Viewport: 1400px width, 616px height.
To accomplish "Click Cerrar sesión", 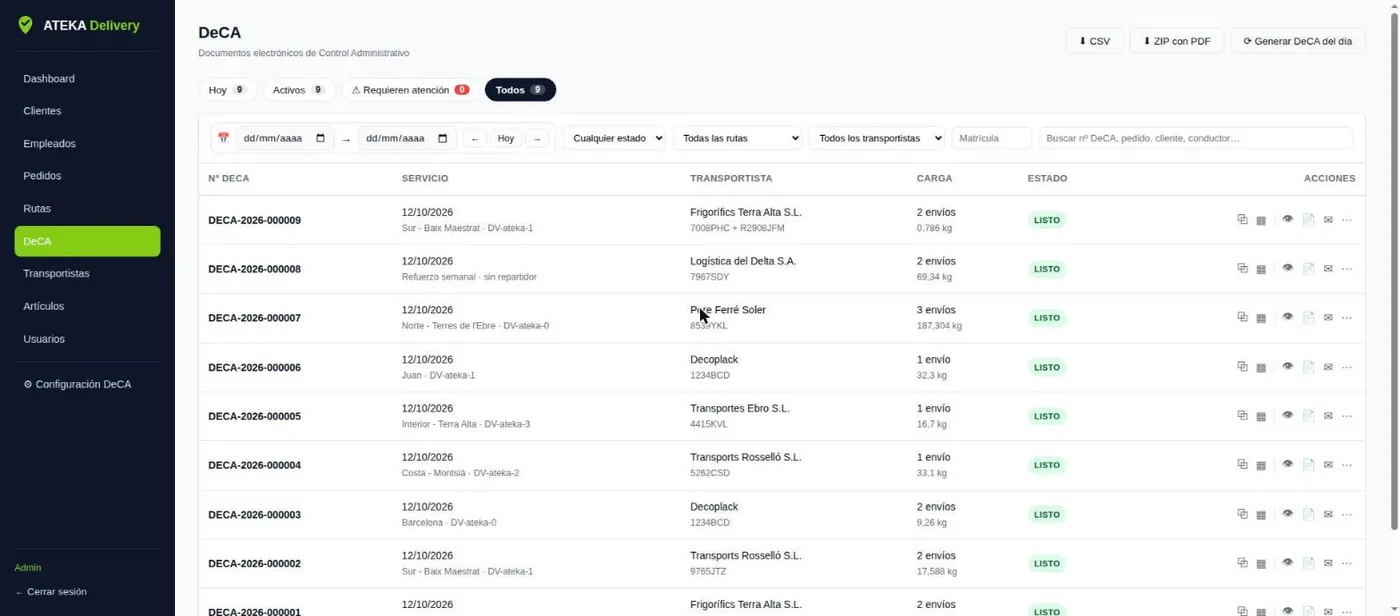I will 50,592.
